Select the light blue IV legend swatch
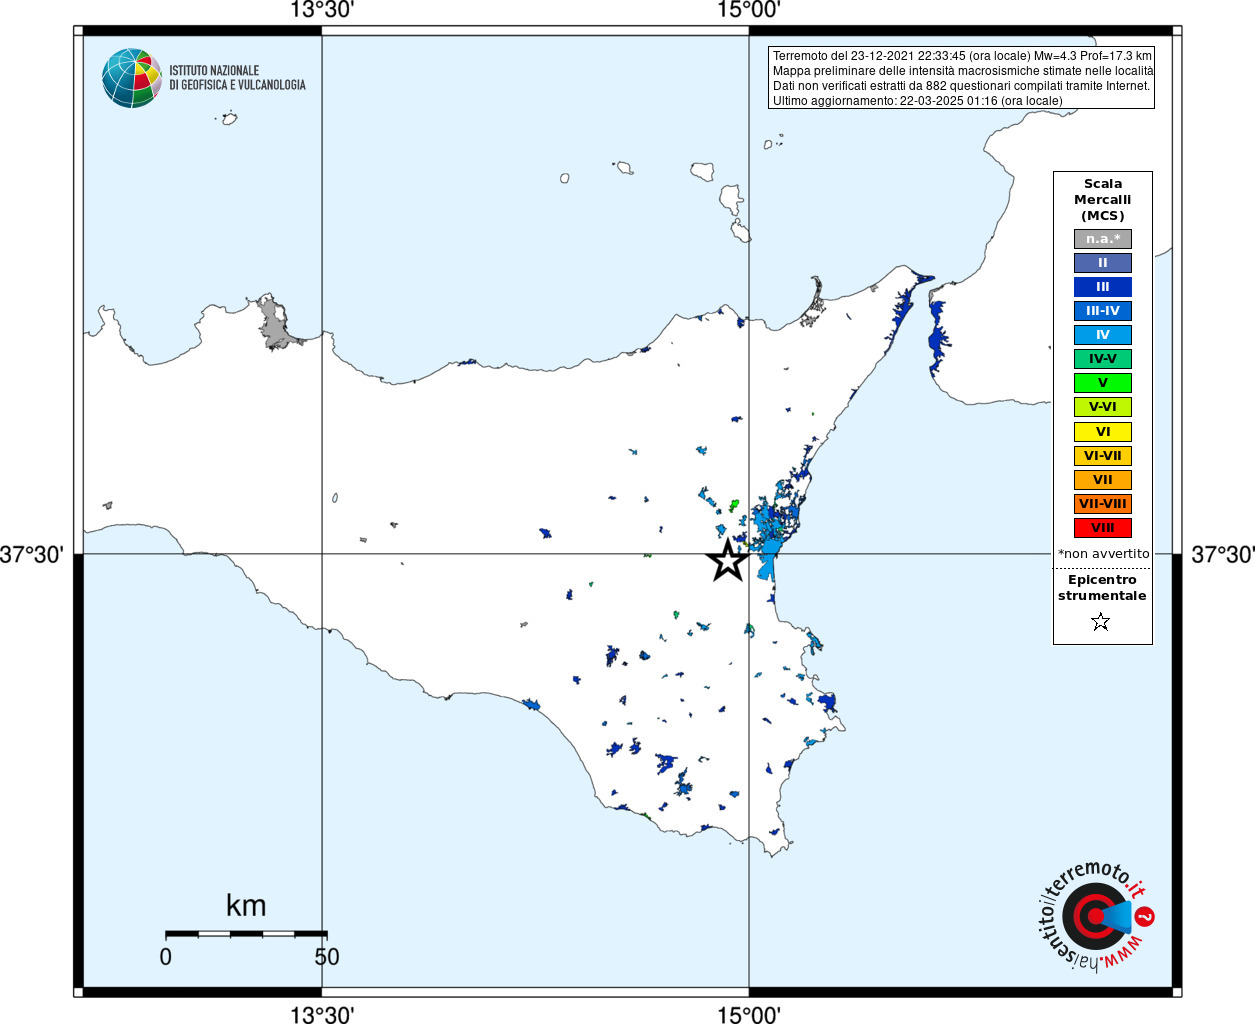The image size is (1255, 1024). click(x=1103, y=335)
